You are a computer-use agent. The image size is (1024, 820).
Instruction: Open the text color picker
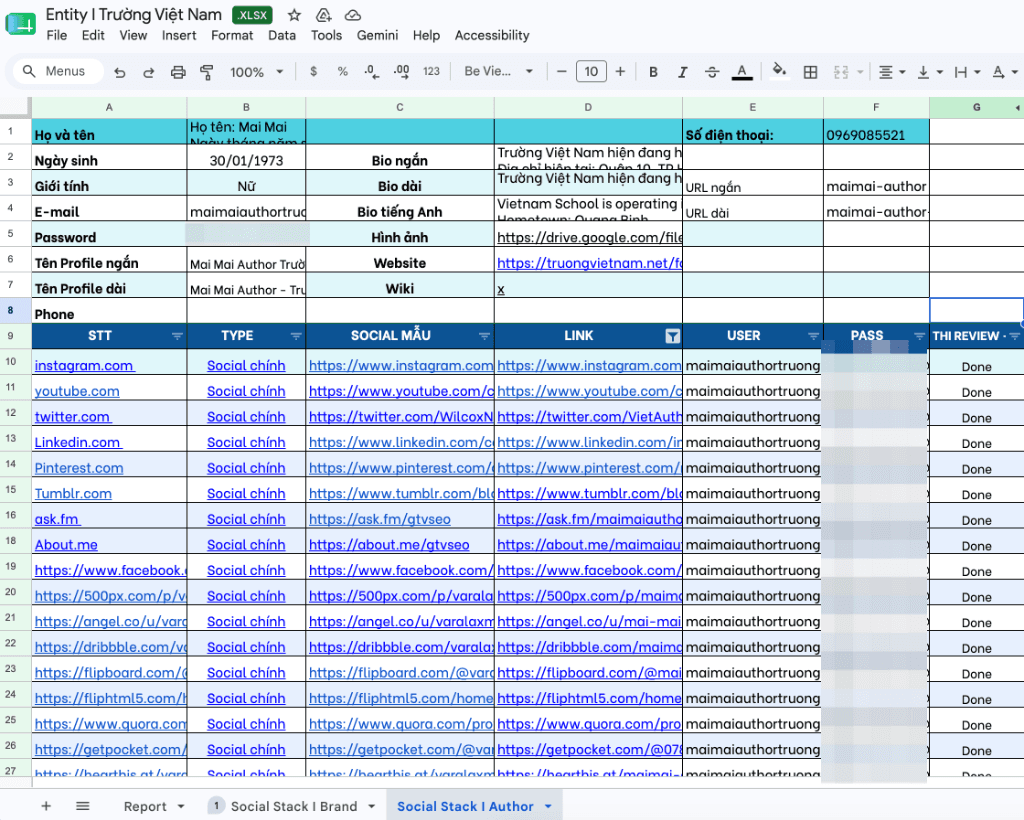coord(741,72)
